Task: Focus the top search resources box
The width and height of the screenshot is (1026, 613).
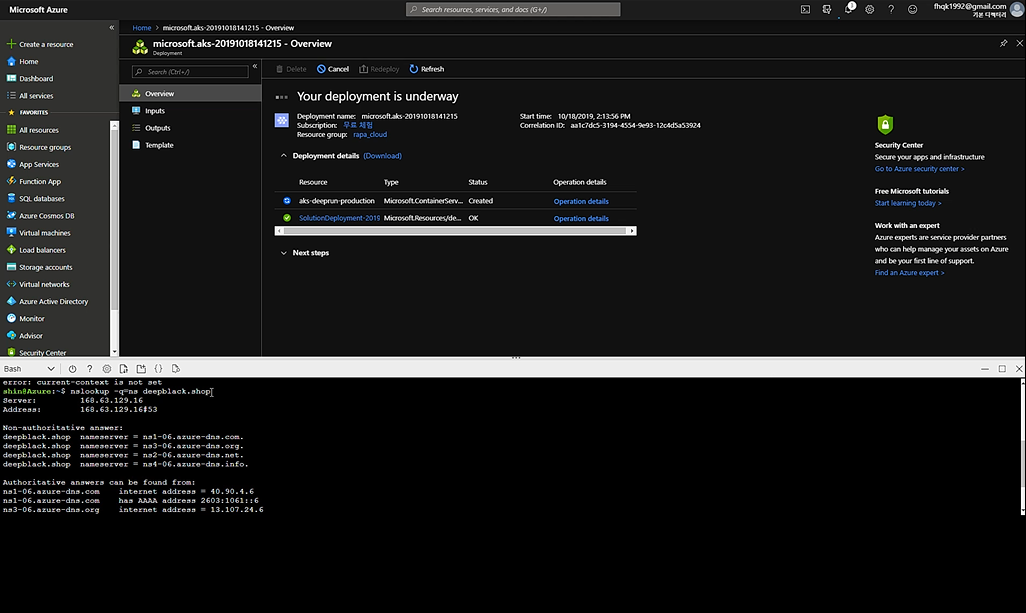Action: [513, 9]
